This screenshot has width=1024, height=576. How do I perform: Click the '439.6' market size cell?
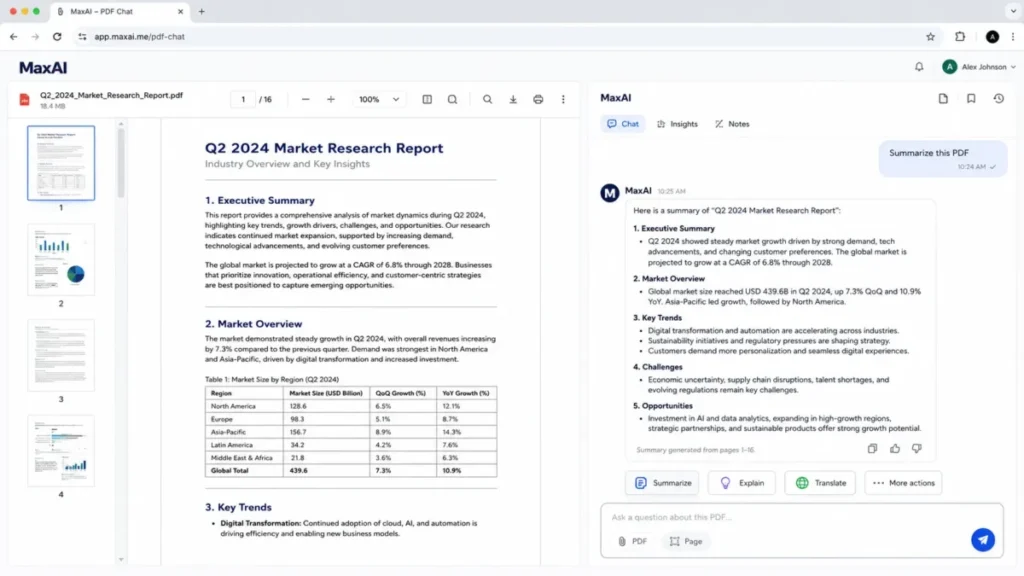click(298, 470)
